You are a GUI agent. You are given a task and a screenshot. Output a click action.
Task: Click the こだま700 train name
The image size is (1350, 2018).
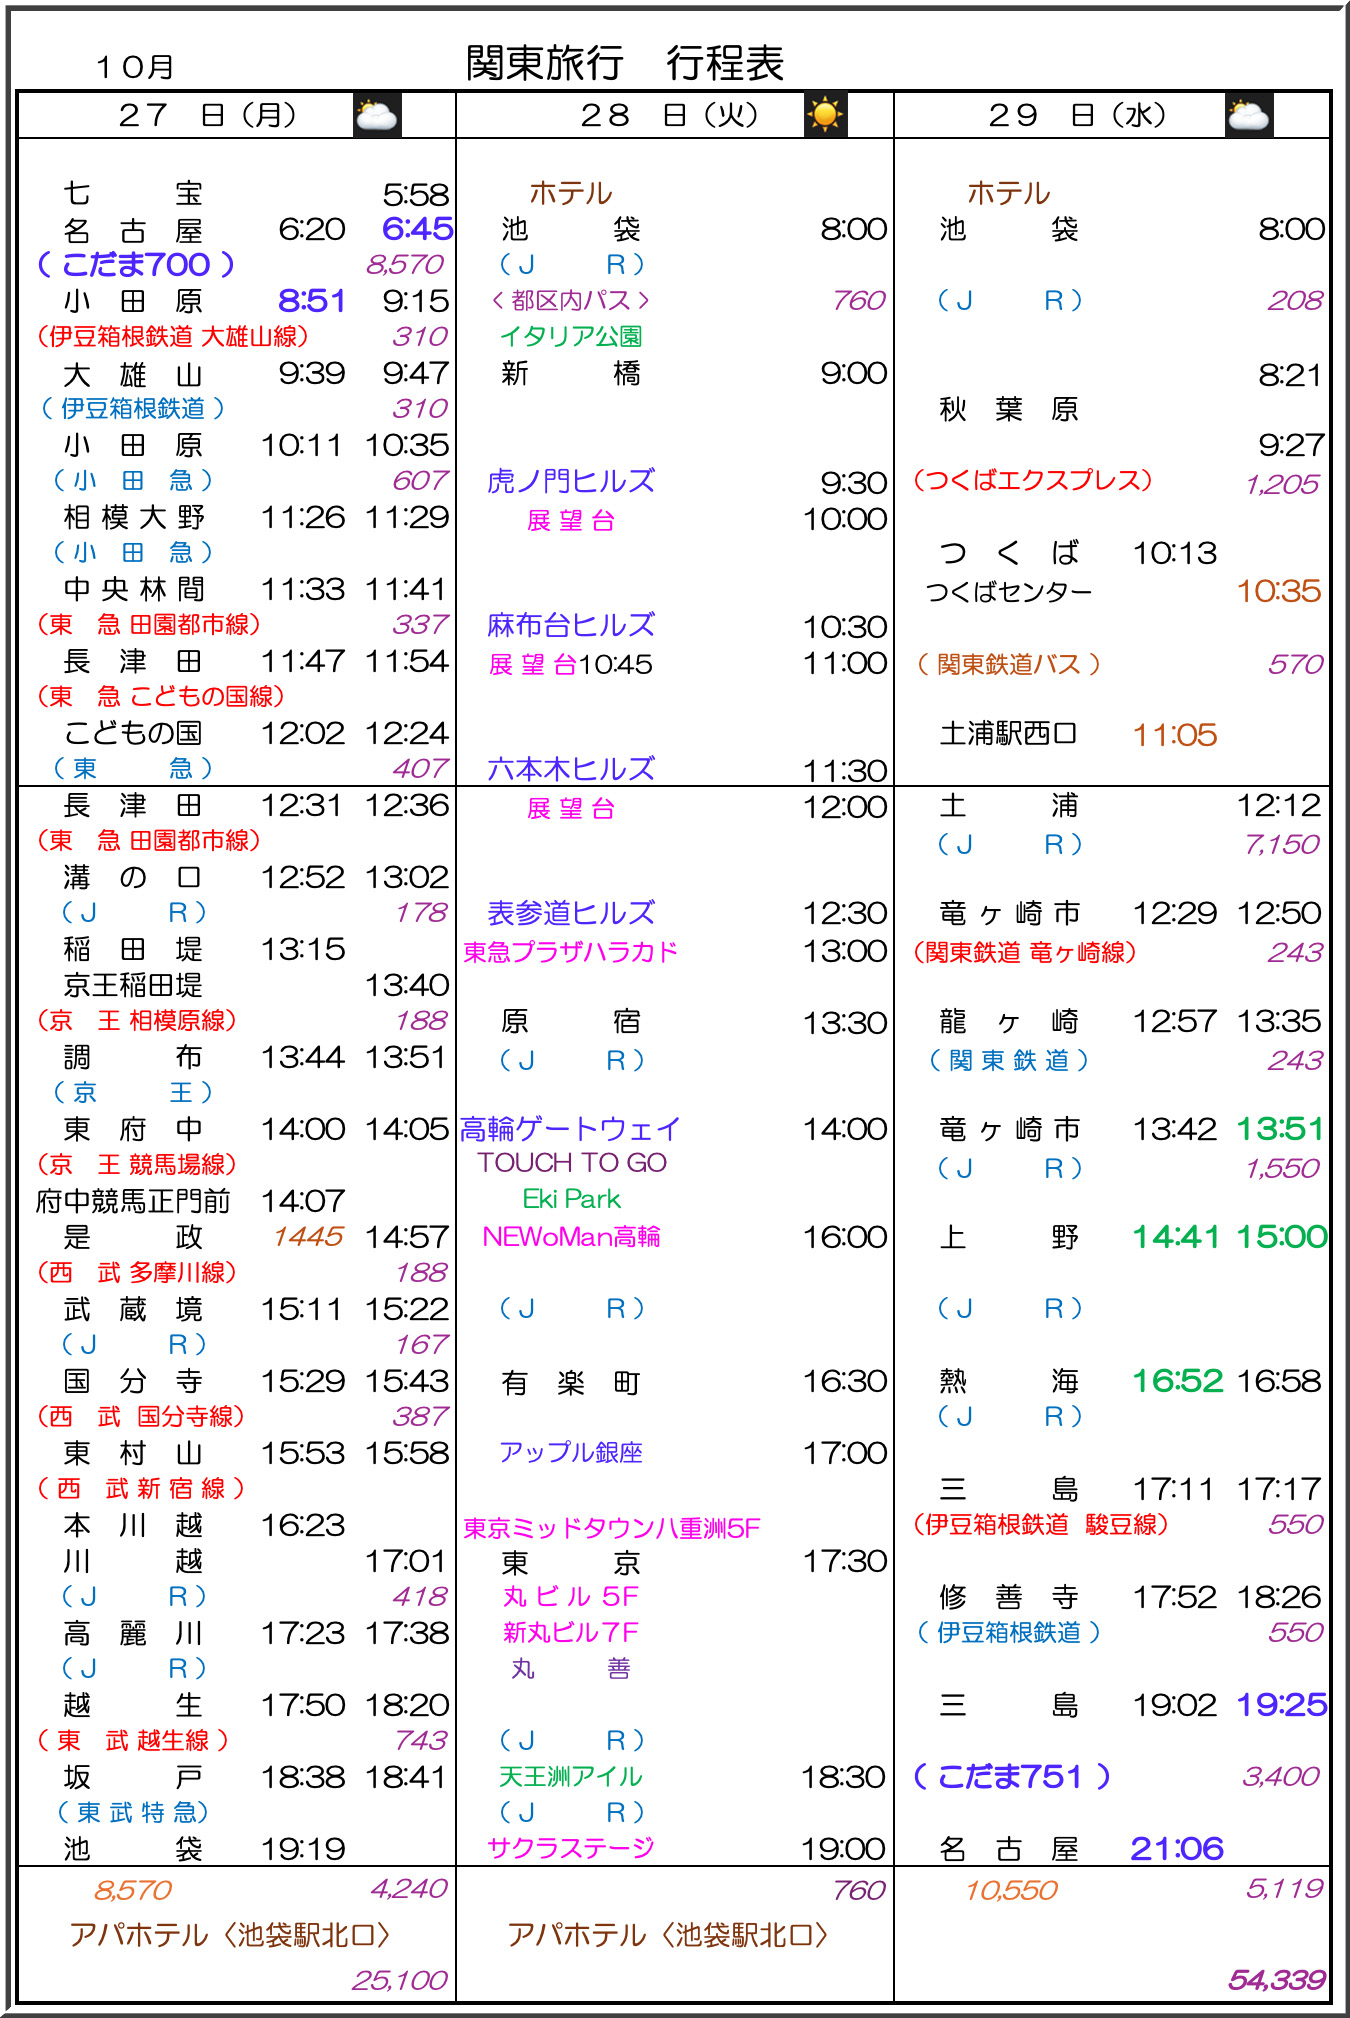click(136, 265)
